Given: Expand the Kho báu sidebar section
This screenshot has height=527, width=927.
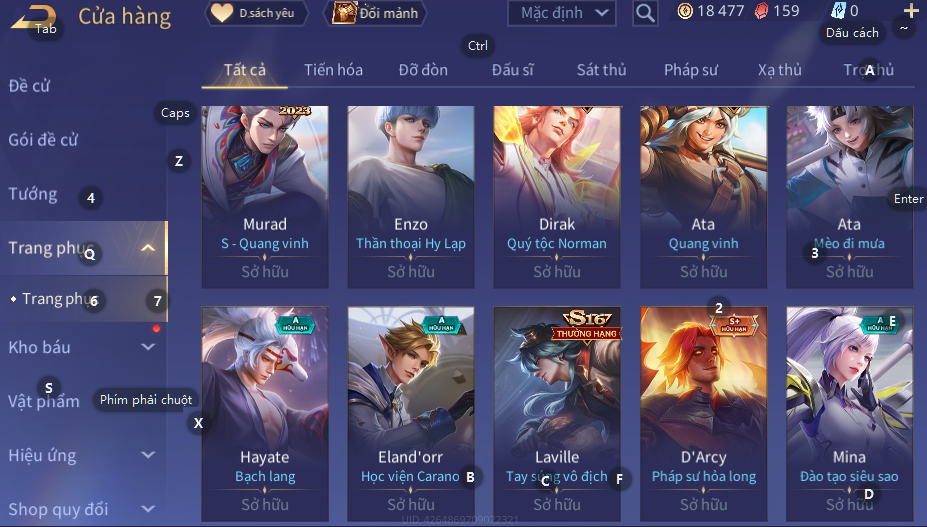Looking at the screenshot, I should tap(148, 347).
